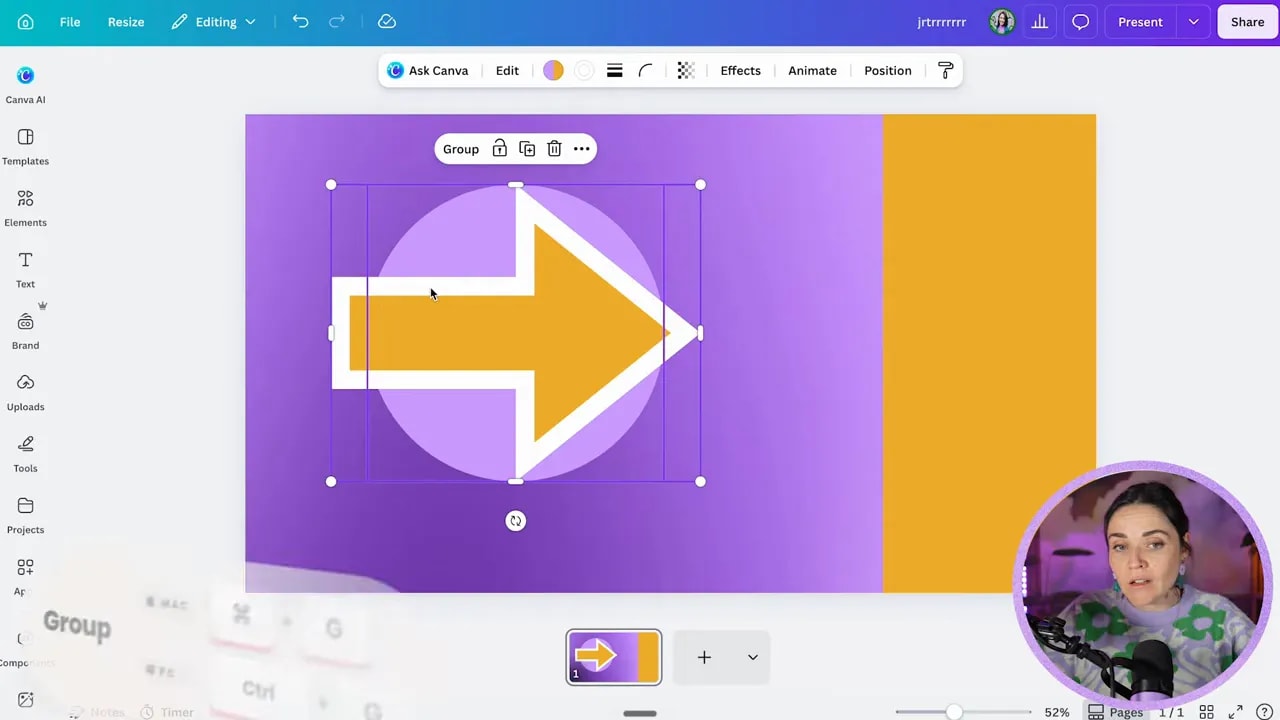Select page 1 thumbnail
The height and width of the screenshot is (720, 1280).
pos(614,657)
